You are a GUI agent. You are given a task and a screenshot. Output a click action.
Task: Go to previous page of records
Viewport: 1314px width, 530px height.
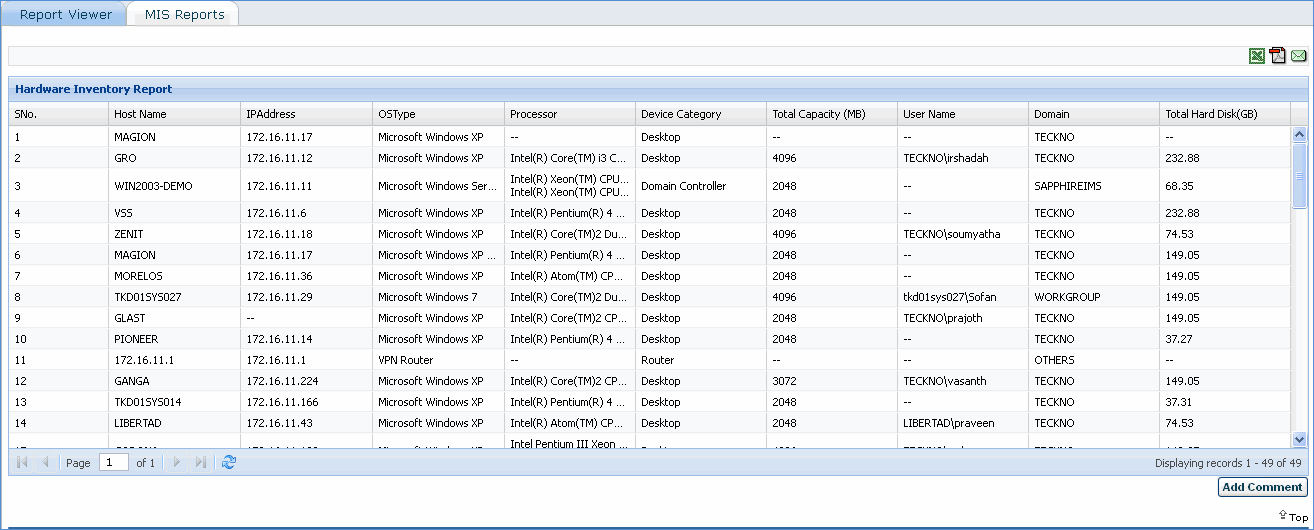(x=45, y=463)
